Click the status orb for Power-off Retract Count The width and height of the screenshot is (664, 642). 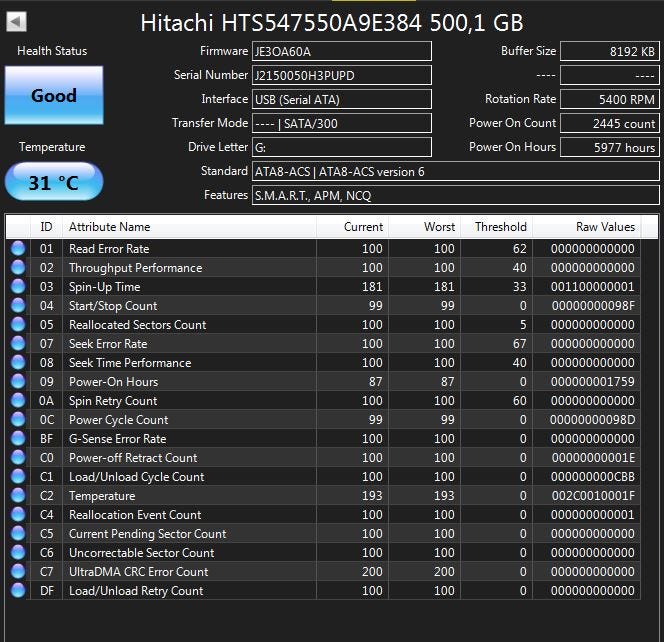(x=18, y=457)
